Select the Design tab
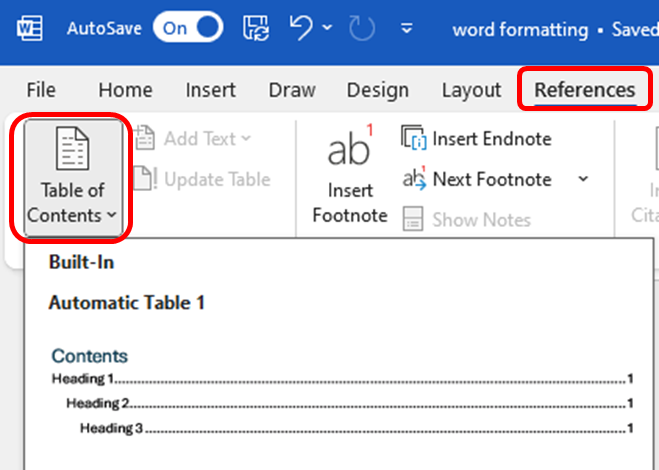 pyautogui.click(x=378, y=90)
